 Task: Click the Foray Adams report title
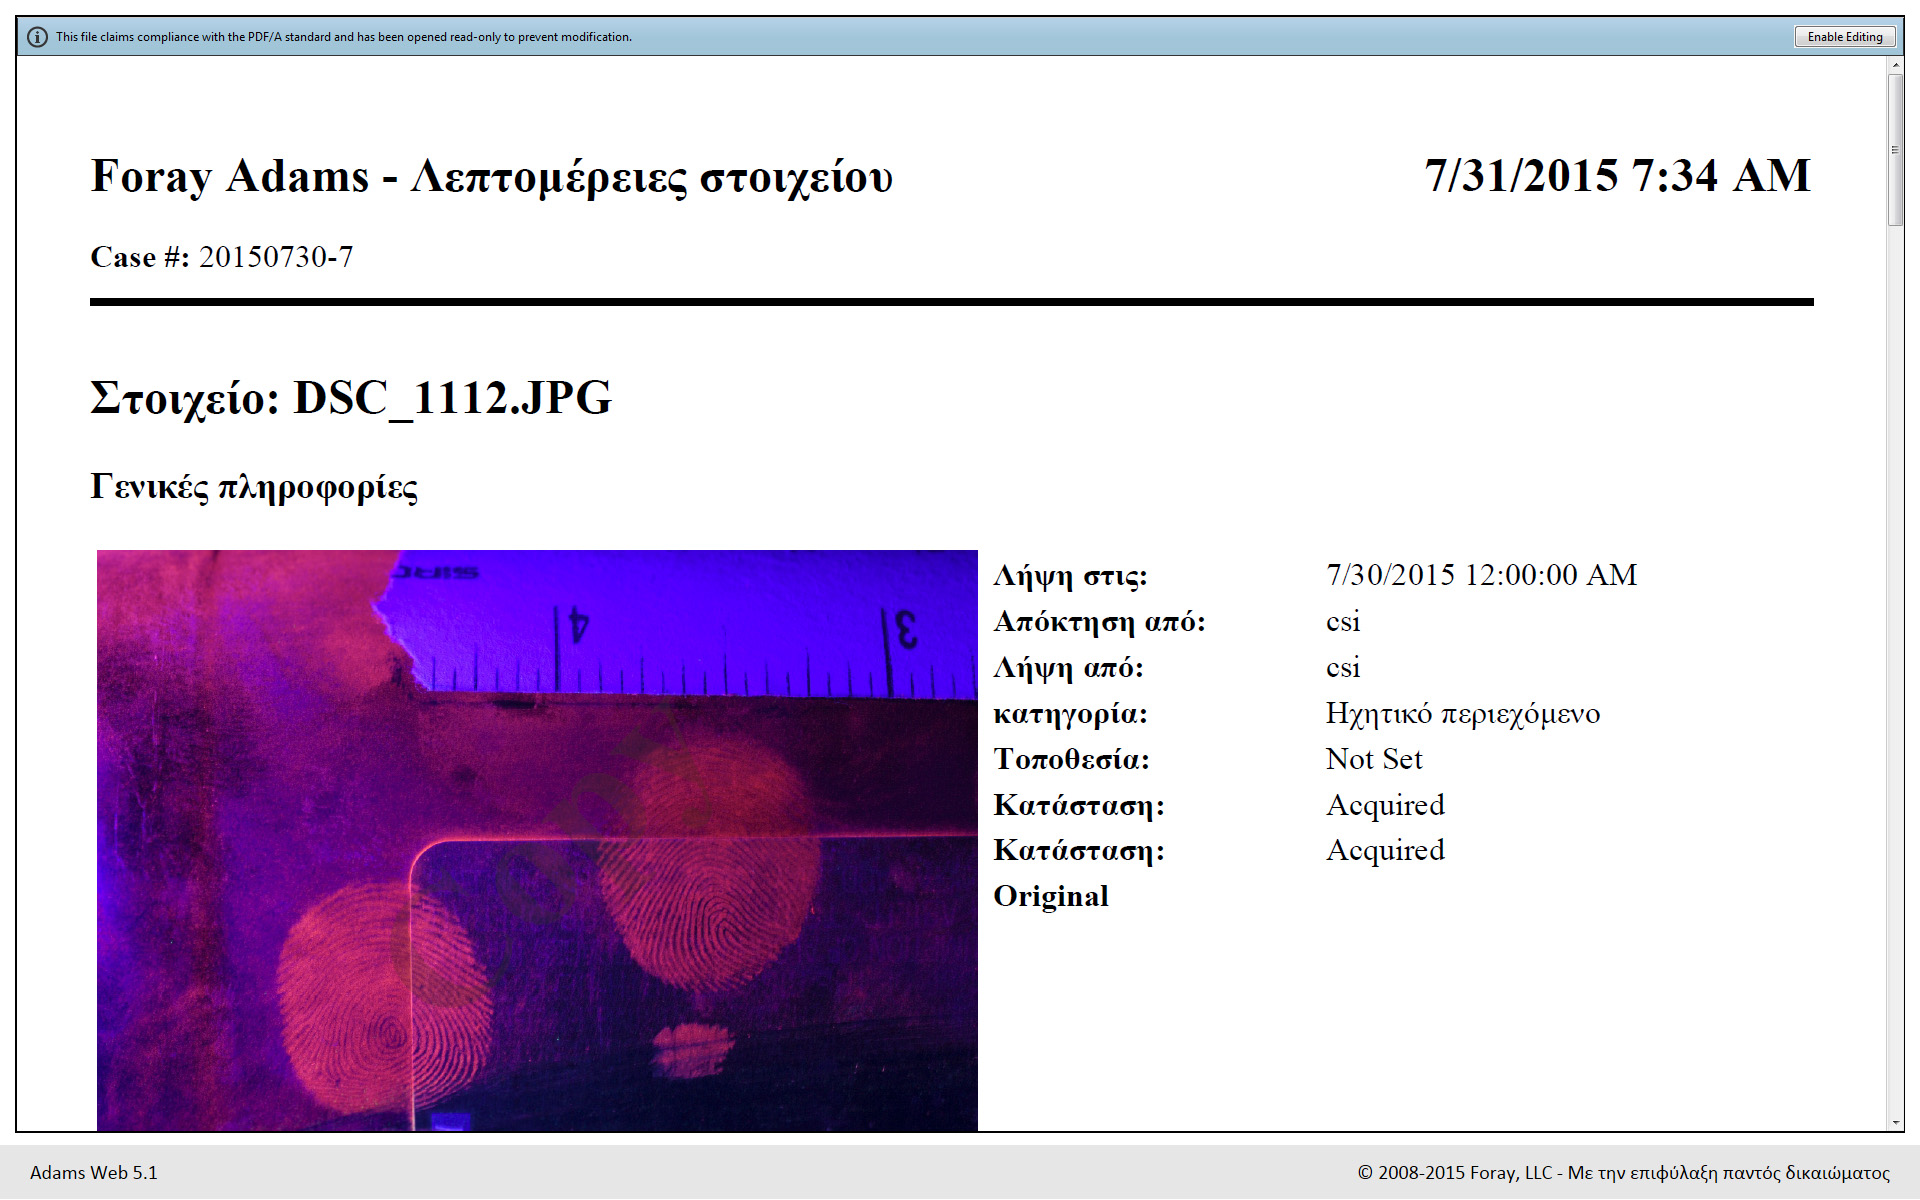coord(491,177)
